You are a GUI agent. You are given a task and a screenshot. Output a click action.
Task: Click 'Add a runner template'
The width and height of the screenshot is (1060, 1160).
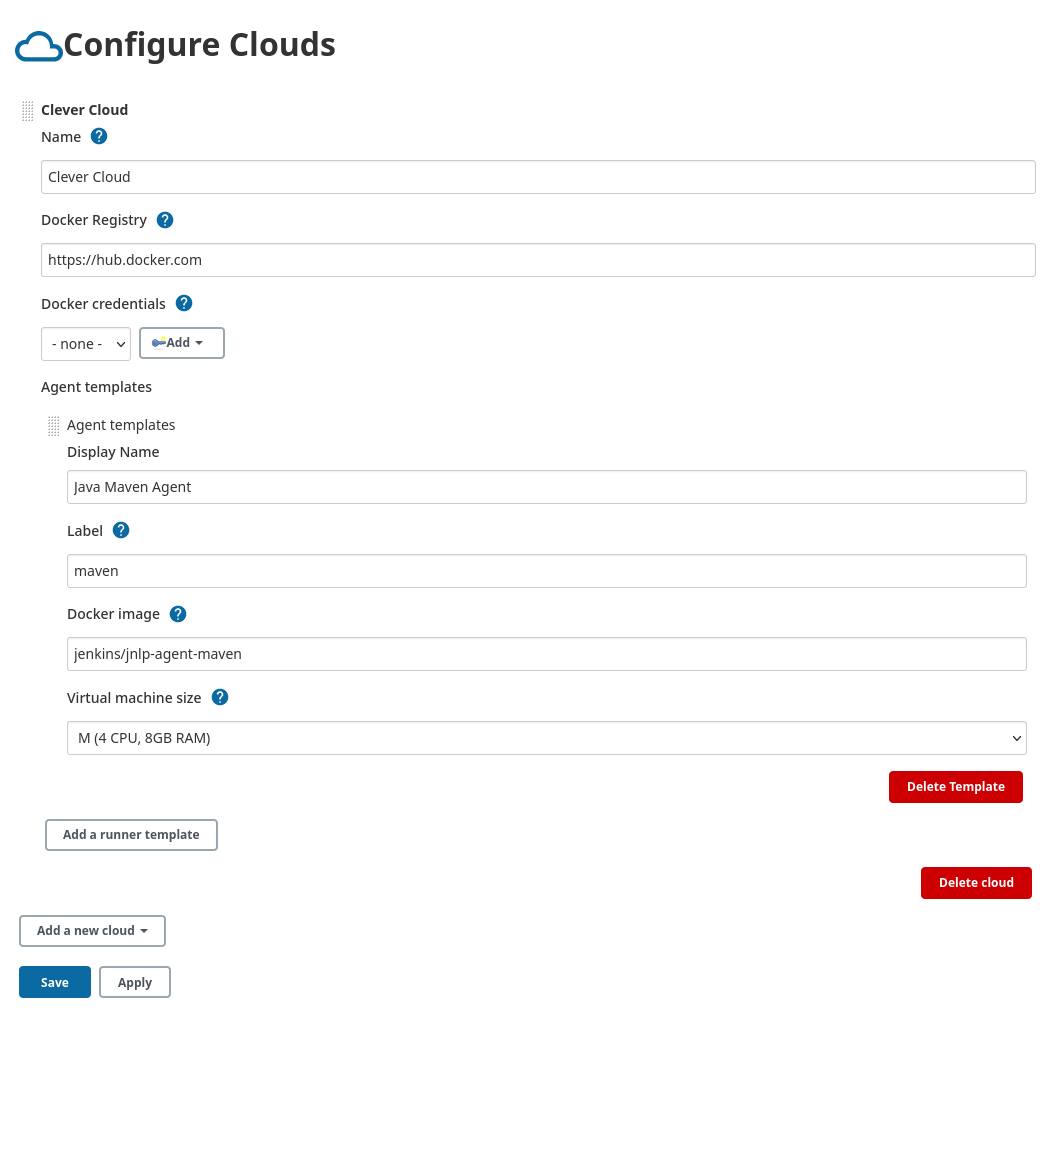pyautogui.click(x=131, y=834)
